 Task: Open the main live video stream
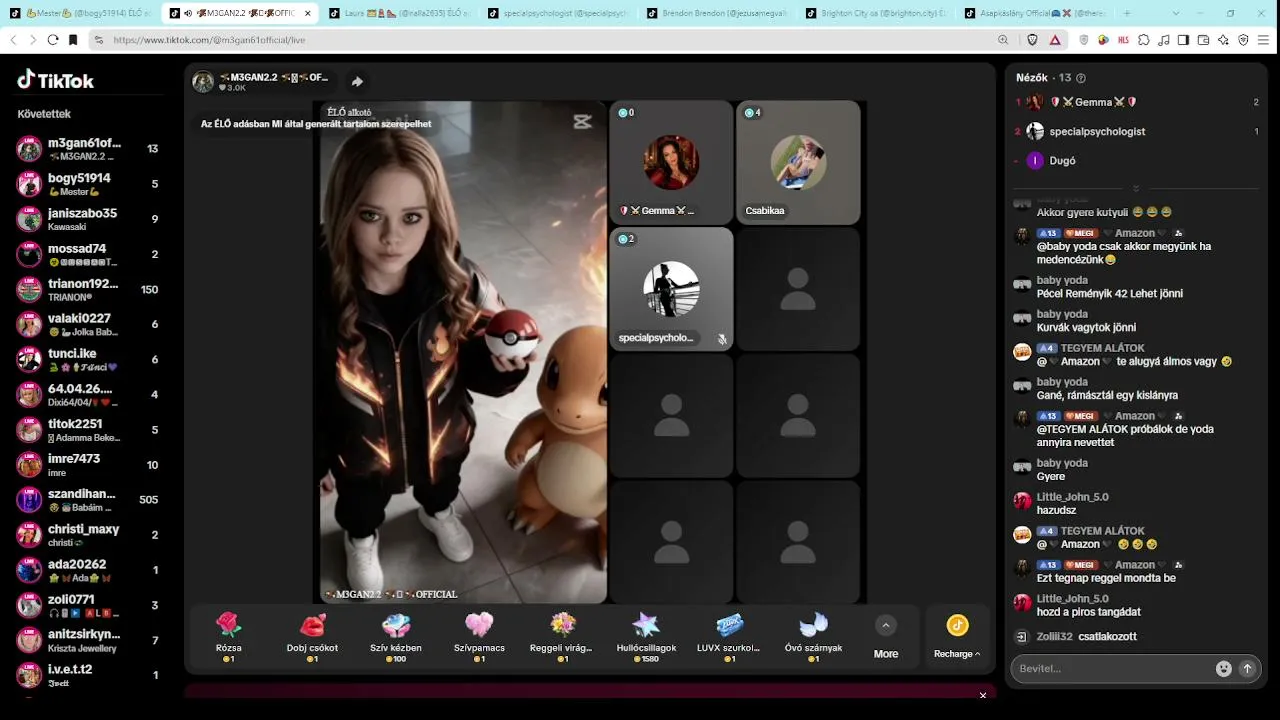(463, 352)
